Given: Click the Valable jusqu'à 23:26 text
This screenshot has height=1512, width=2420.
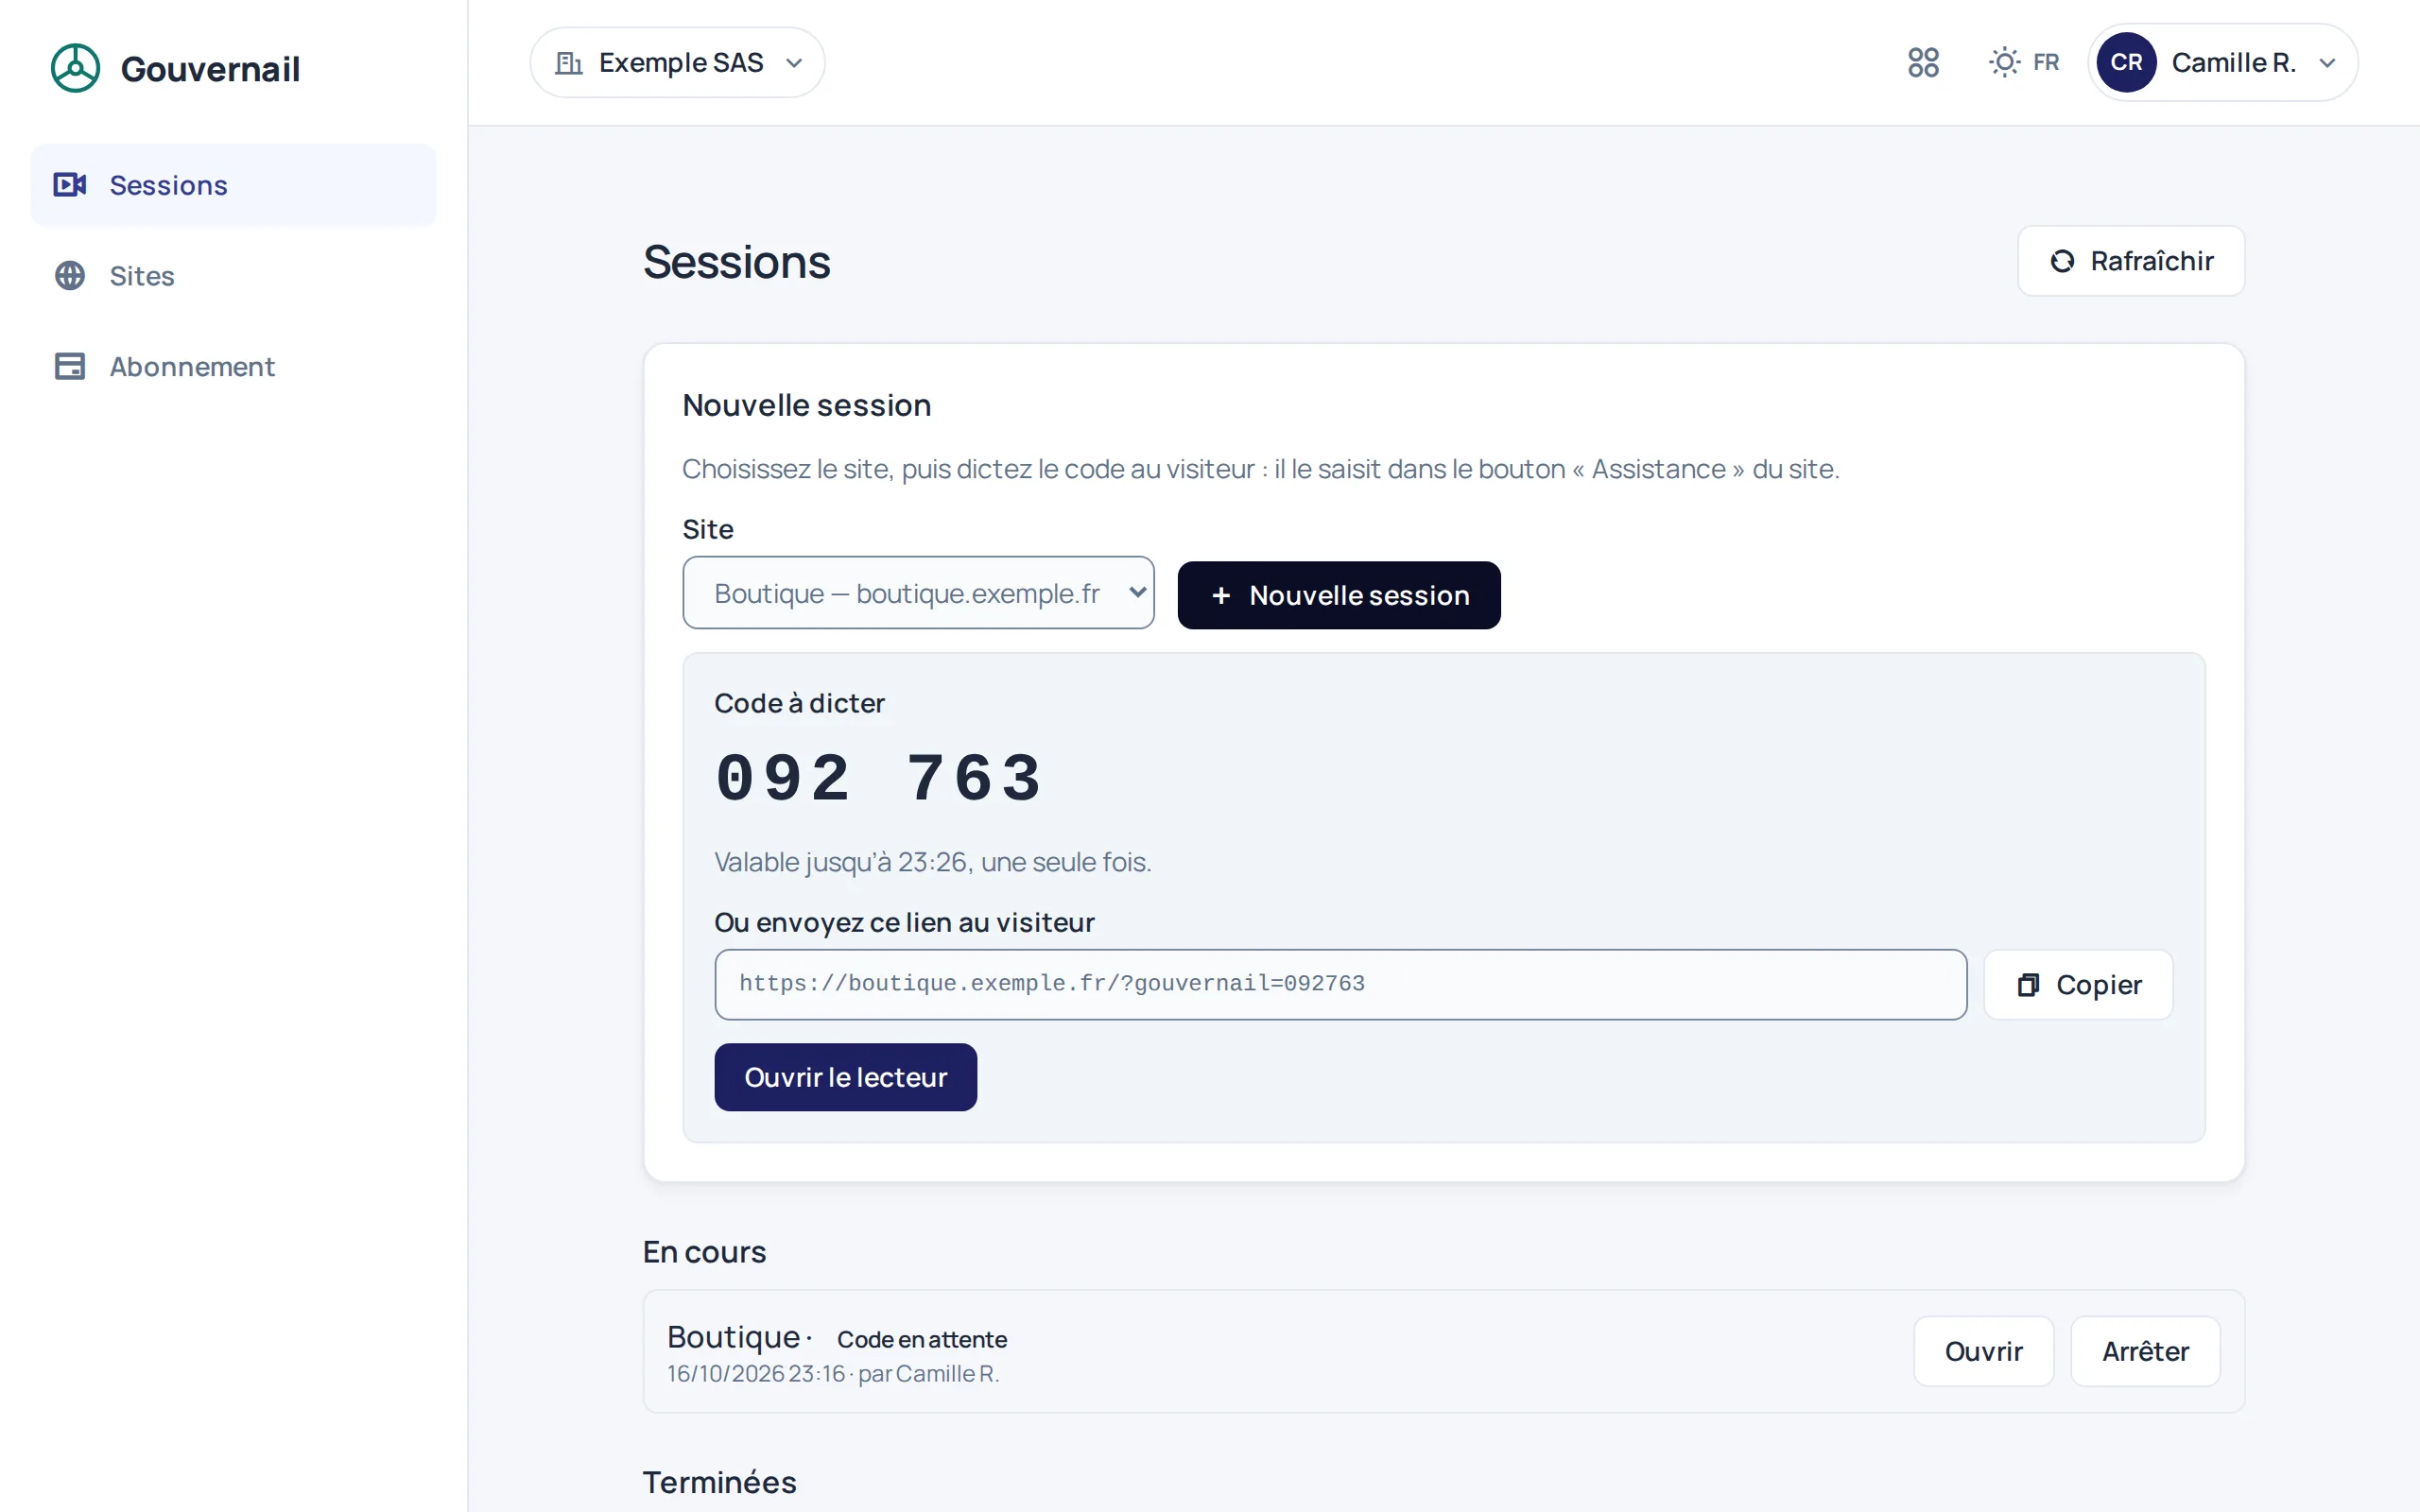Looking at the screenshot, I should point(932,862).
